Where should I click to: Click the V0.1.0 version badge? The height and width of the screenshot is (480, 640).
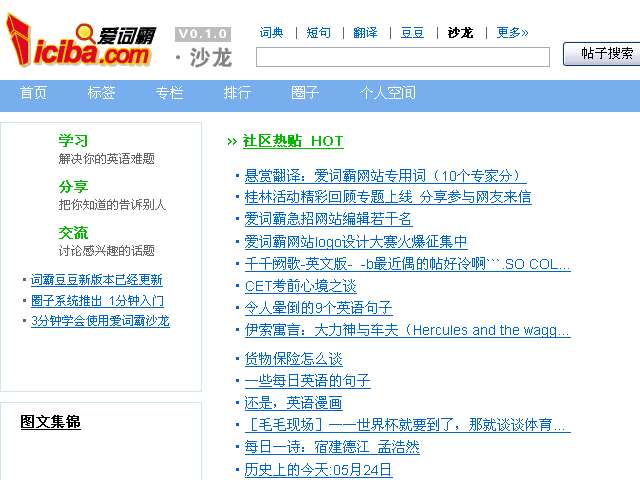point(203,34)
